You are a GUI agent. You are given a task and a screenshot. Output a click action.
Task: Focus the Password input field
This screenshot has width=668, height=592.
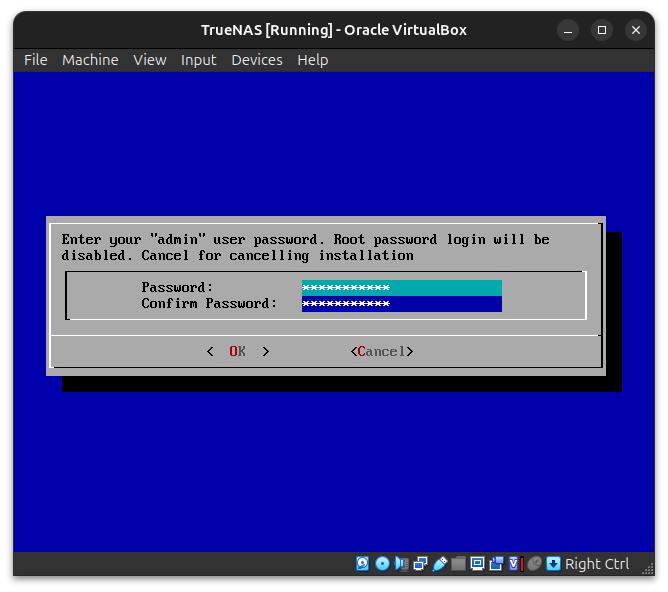401,288
